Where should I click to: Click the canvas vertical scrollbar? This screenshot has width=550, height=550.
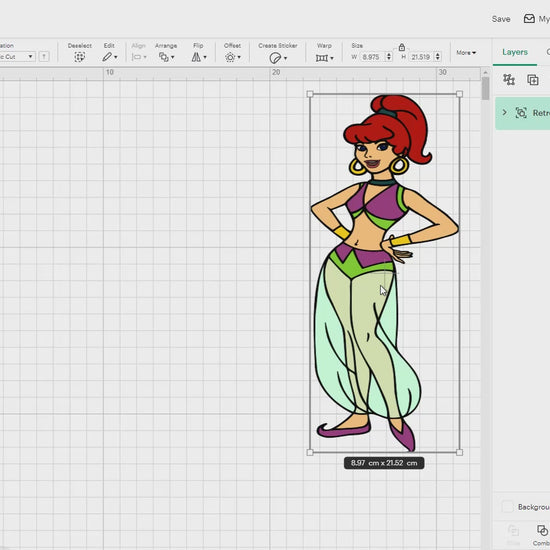(485, 89)
